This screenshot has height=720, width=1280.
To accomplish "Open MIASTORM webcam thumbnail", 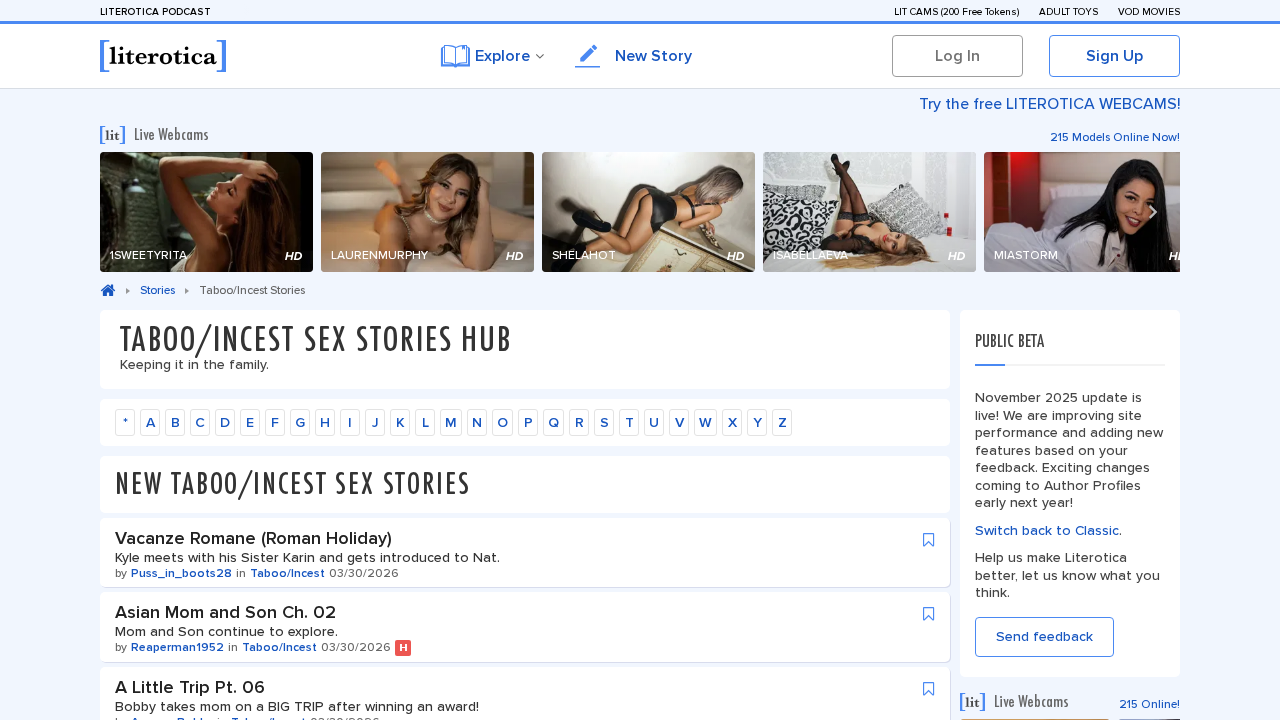I will coord(1082,212).
